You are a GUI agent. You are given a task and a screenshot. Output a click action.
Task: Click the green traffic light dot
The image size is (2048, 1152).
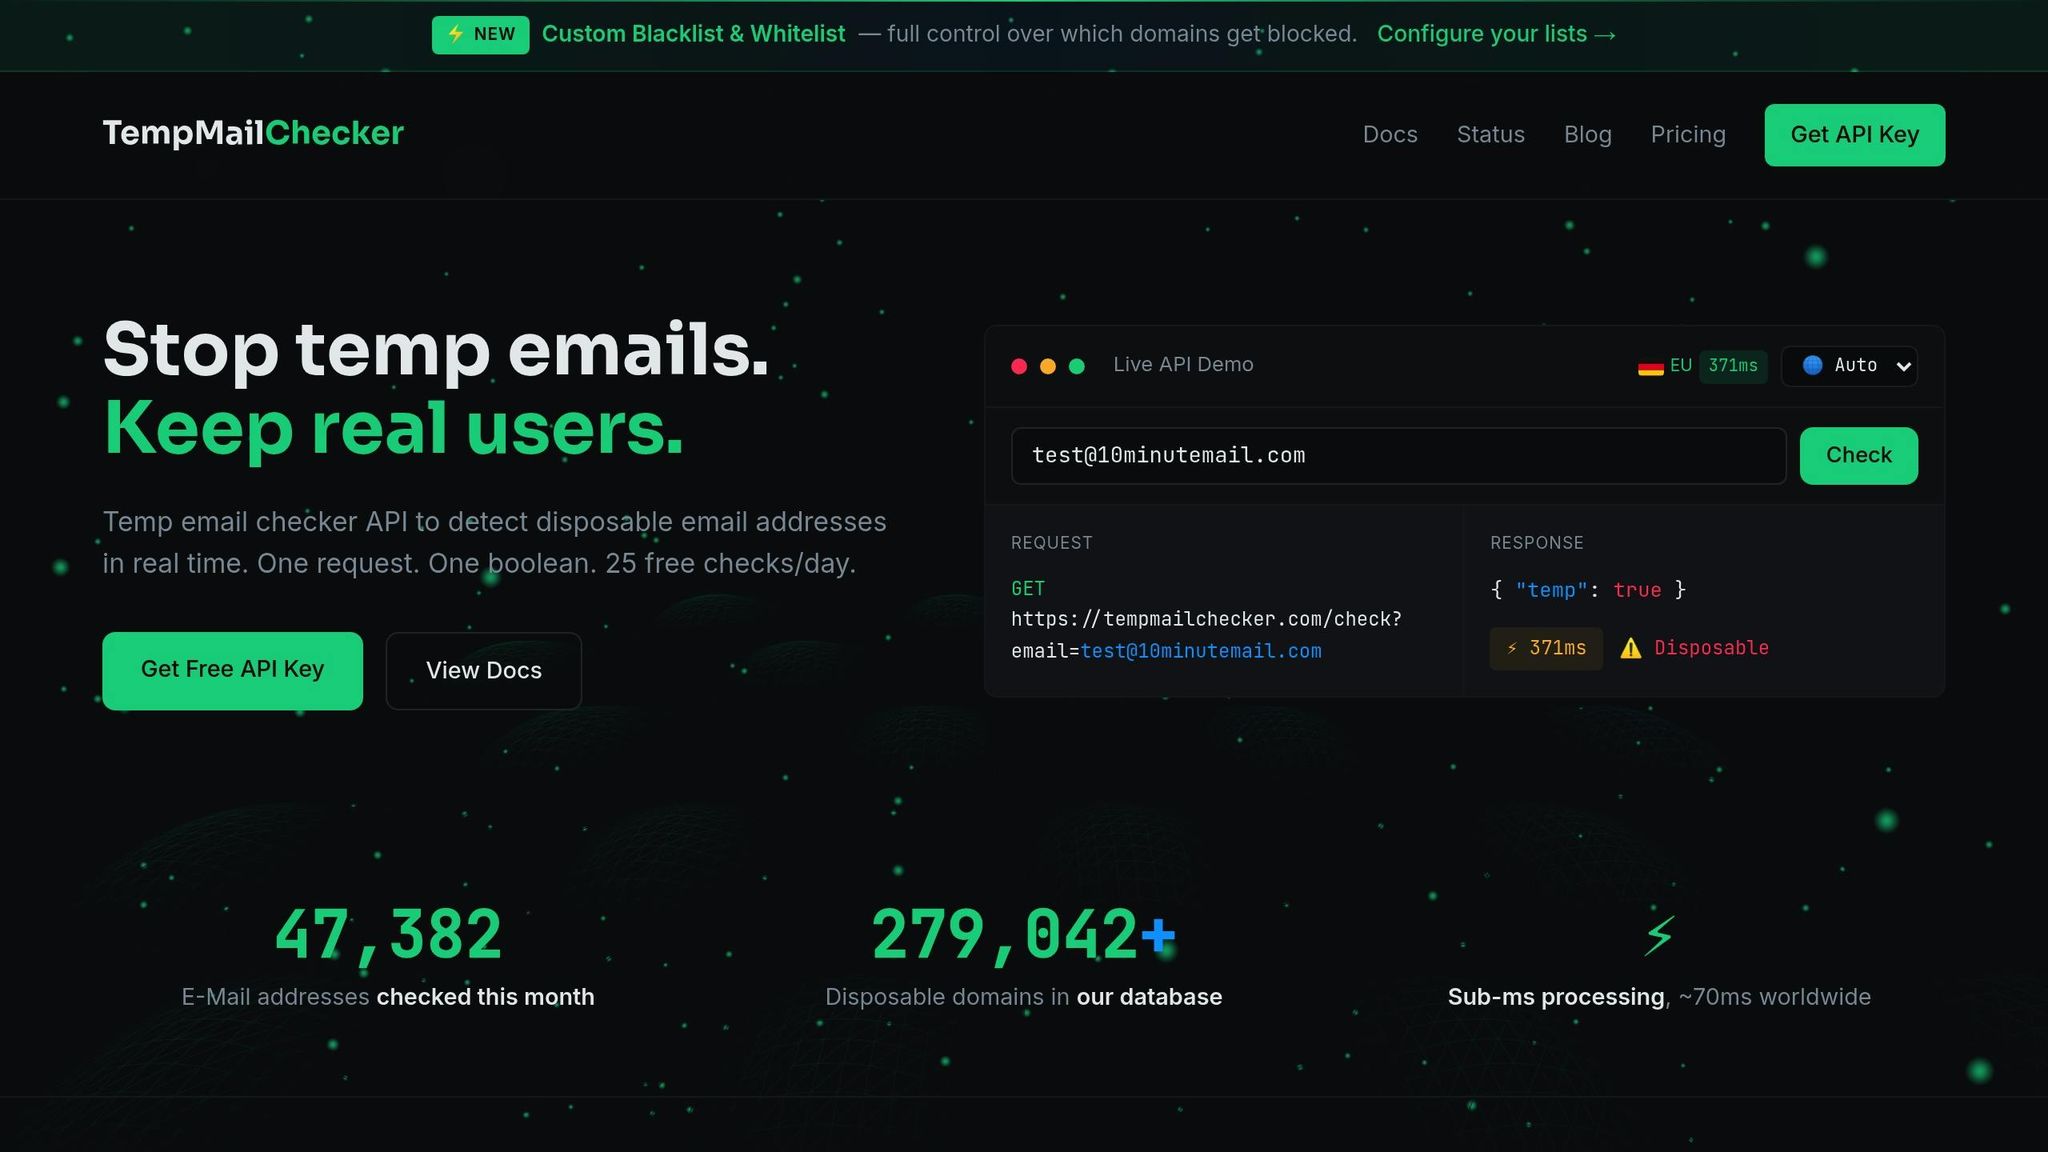click(1077, 366)
